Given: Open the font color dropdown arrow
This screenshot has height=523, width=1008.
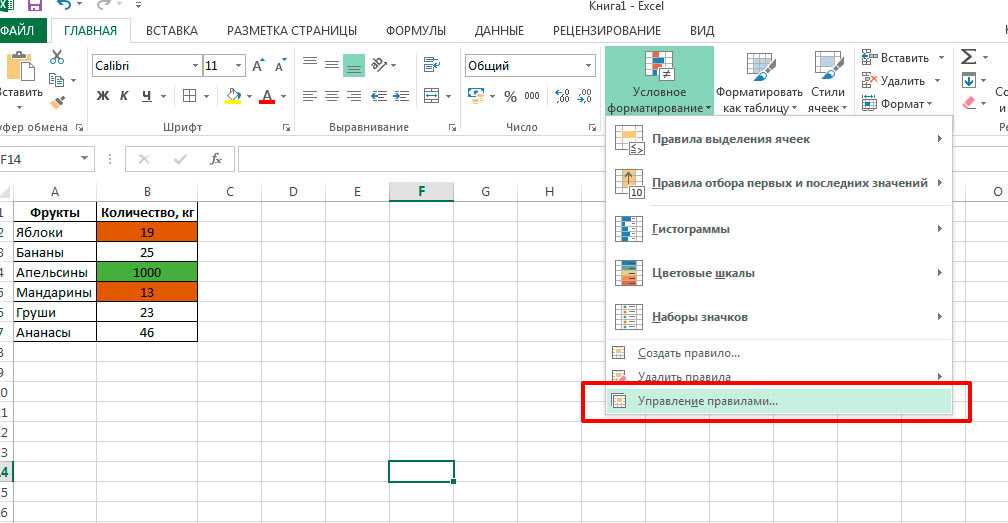Looking at the screenshot, I should click(x=284, y=96).
